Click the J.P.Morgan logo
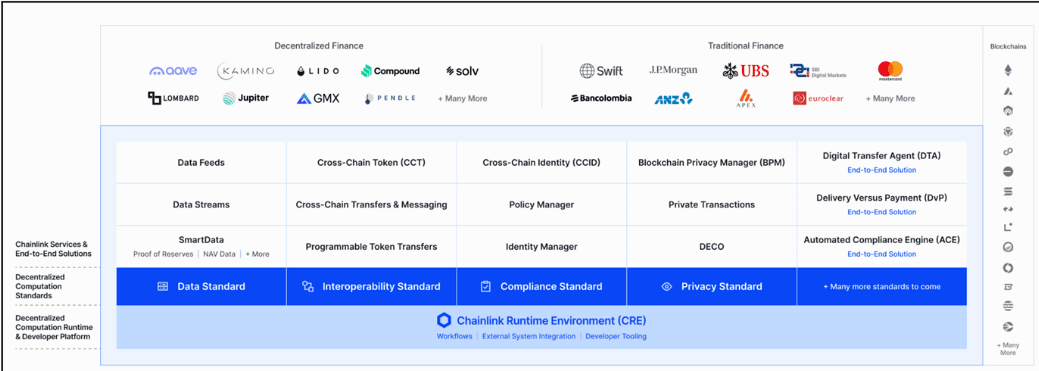 [673, 70]
